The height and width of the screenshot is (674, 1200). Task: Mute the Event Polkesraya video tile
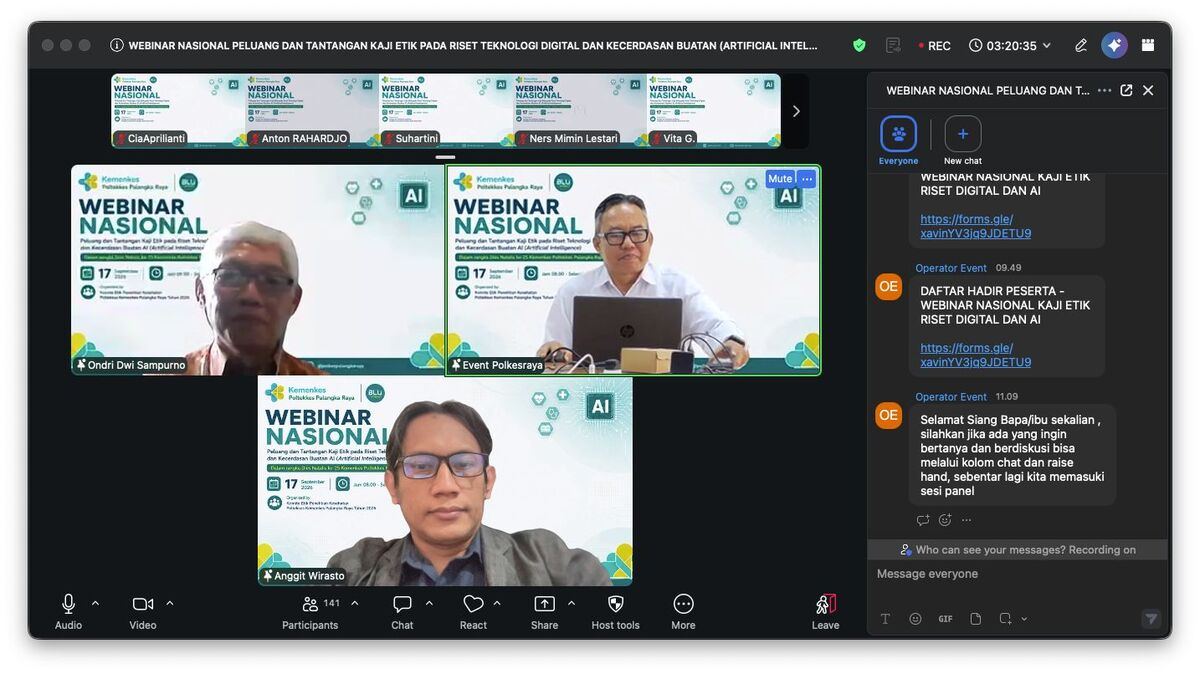tap(780, 179)
